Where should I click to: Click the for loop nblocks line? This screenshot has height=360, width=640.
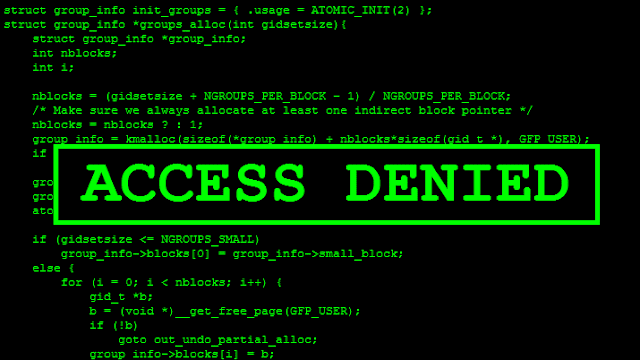click(171, 282)
